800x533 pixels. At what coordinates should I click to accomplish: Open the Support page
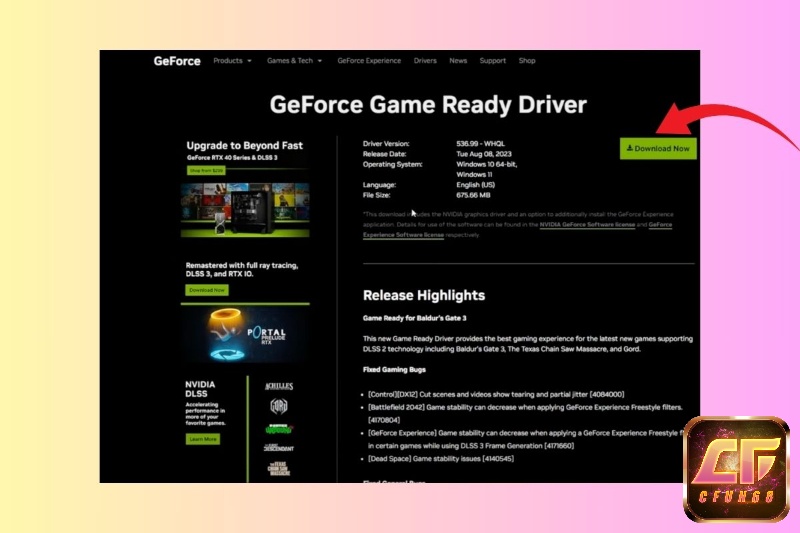[492, 61]
